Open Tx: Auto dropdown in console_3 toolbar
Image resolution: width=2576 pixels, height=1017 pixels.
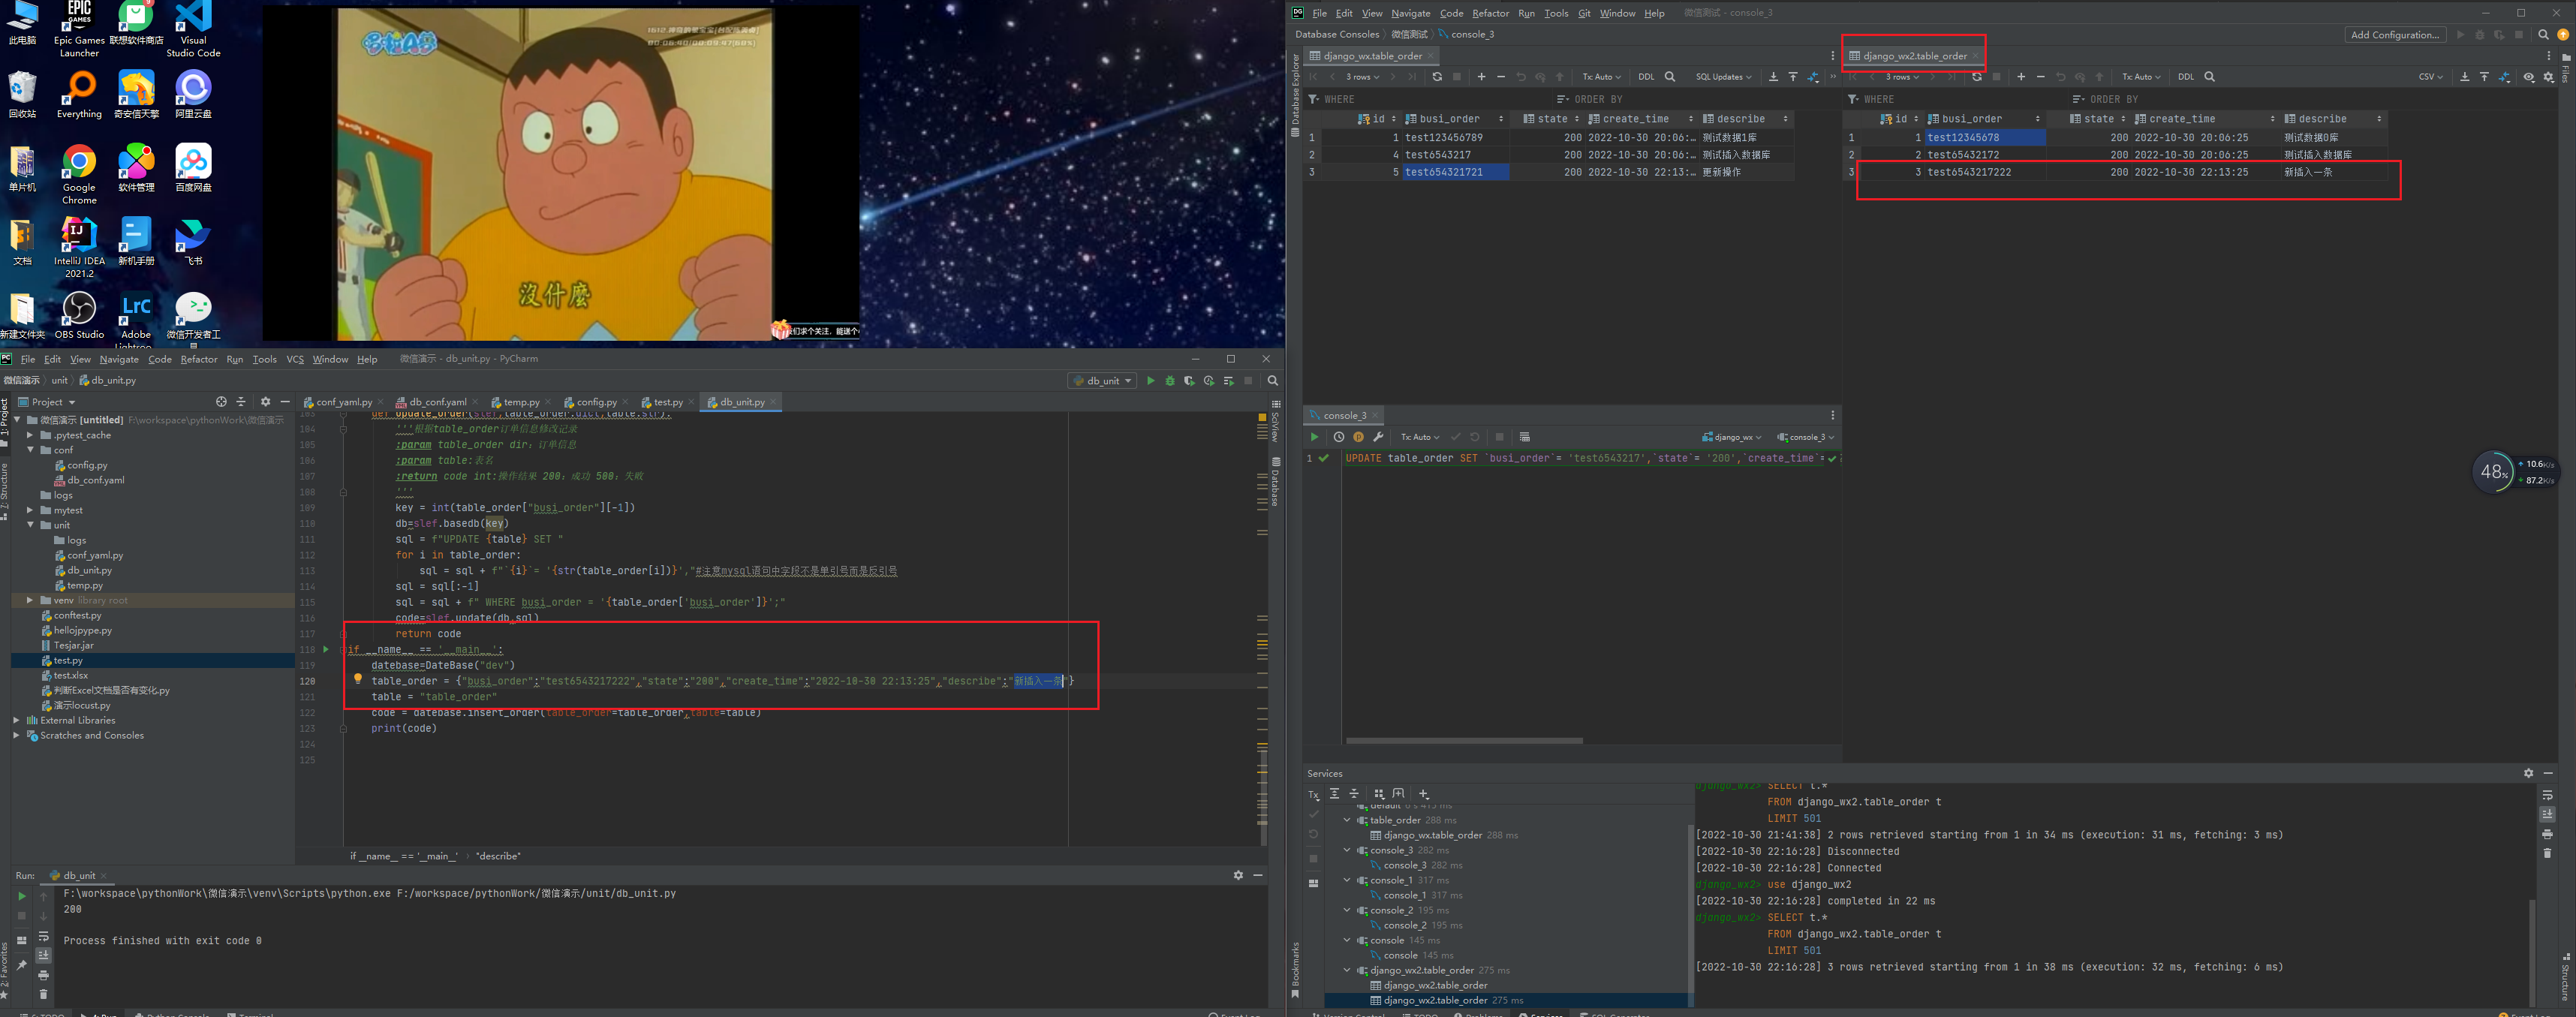tap(1420, 437)
